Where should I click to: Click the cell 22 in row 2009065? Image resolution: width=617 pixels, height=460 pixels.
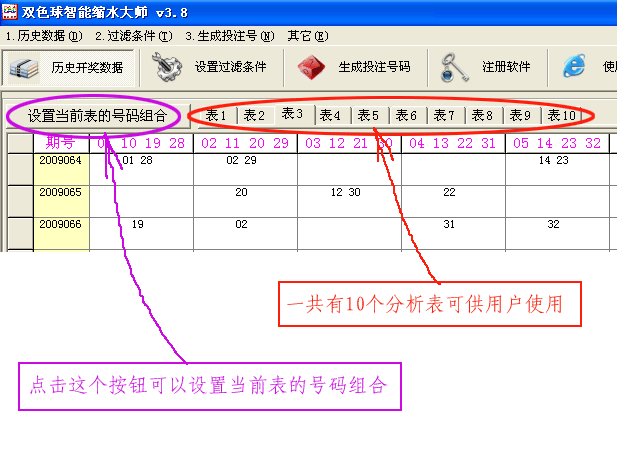[x=453, y=201]
